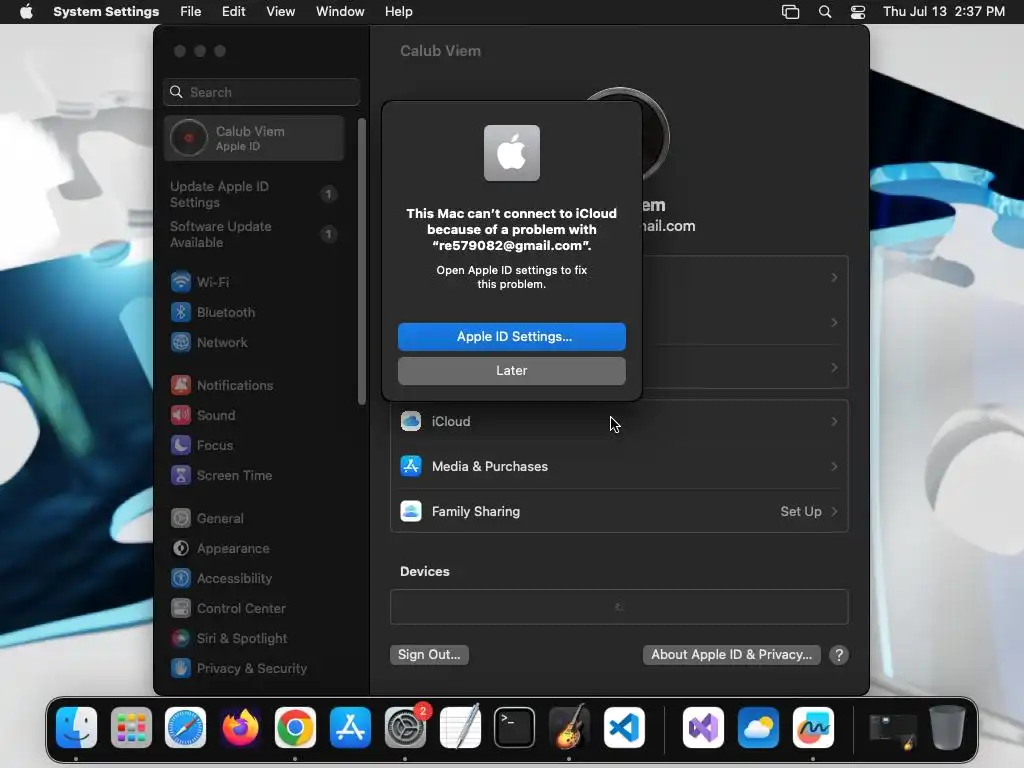The width and height of the screenshot is (1024, 768).
Task: Open Launchpad from the Dock
Action: (x=131, y=728)
